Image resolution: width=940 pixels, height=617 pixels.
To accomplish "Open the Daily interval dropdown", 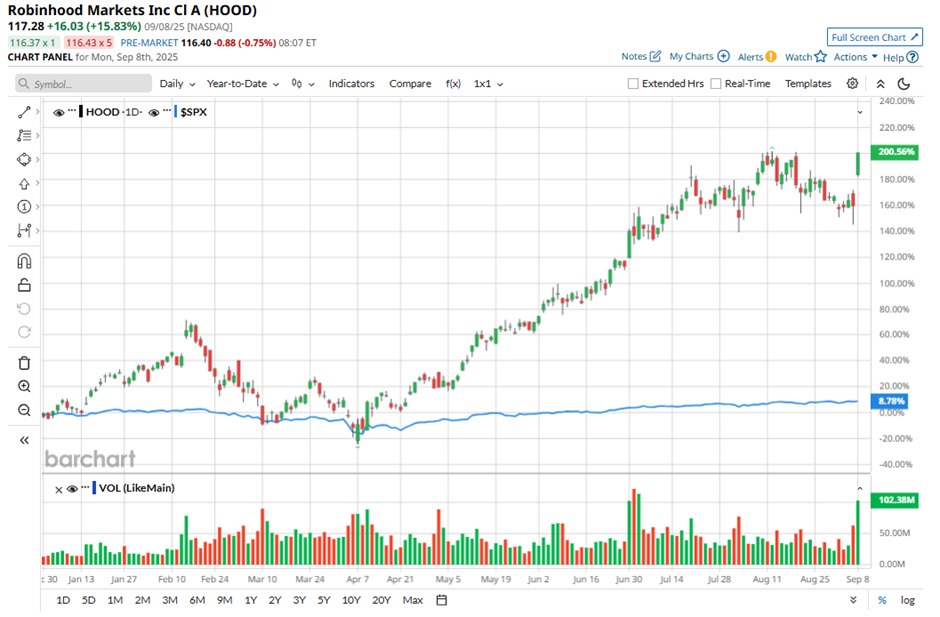I will (x=177, y=84).
